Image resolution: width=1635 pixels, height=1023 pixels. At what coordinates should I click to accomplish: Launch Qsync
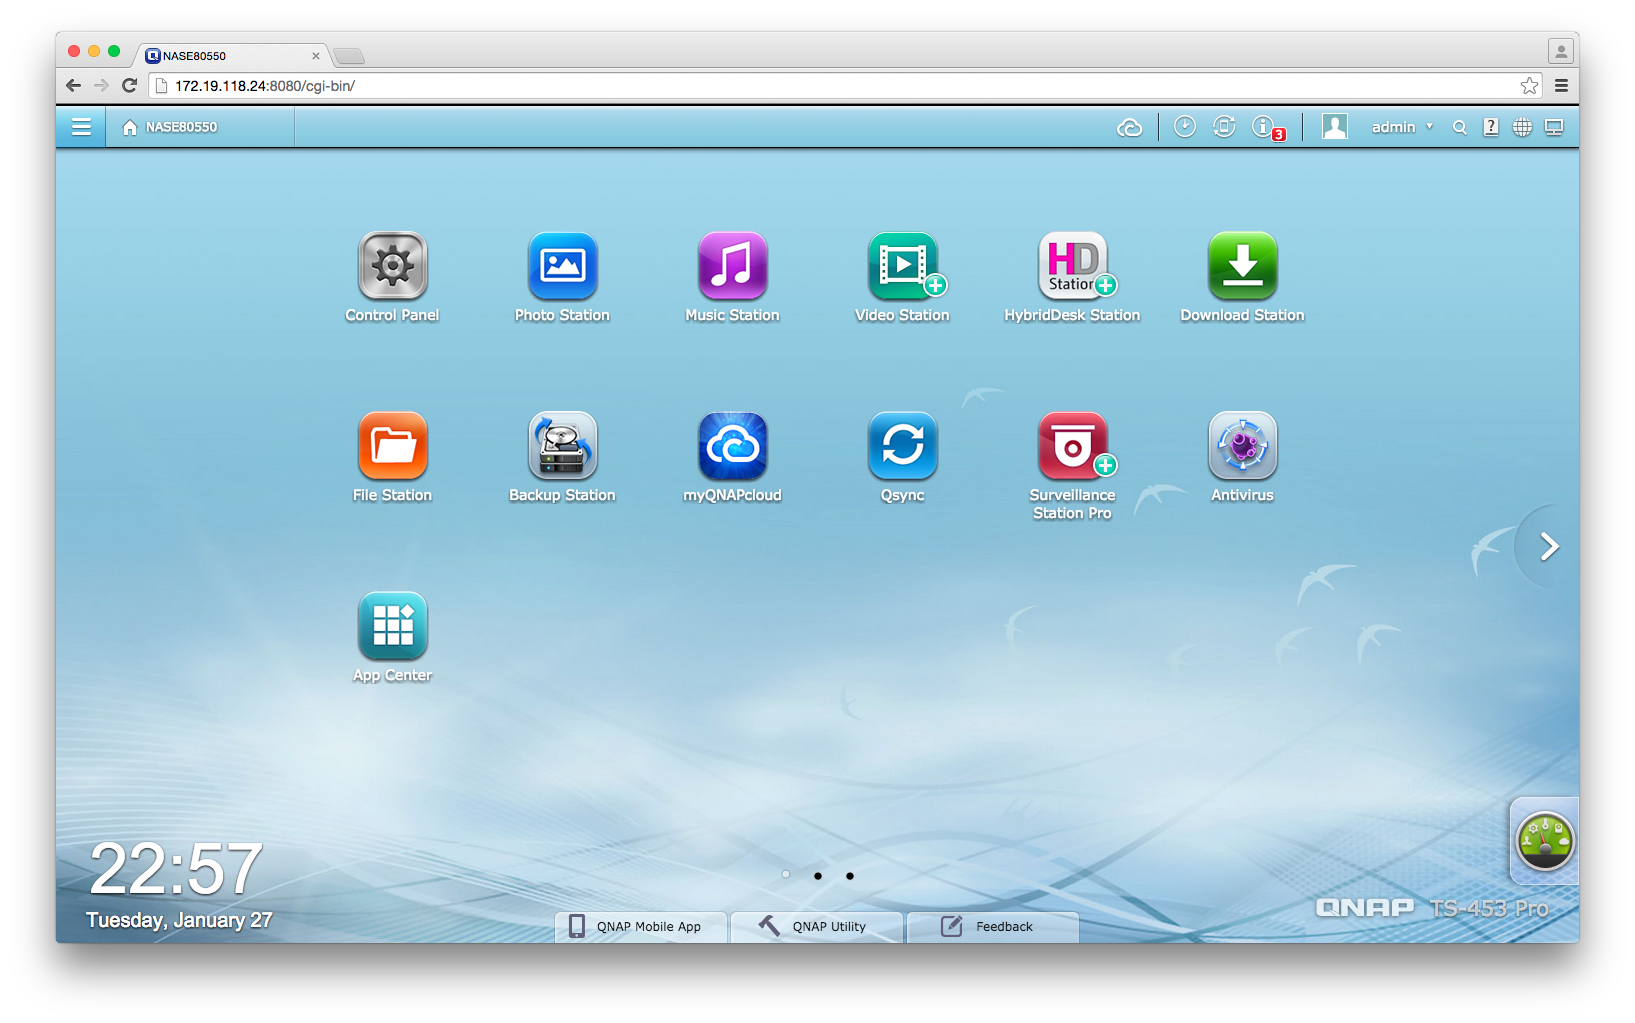point(902,446)
